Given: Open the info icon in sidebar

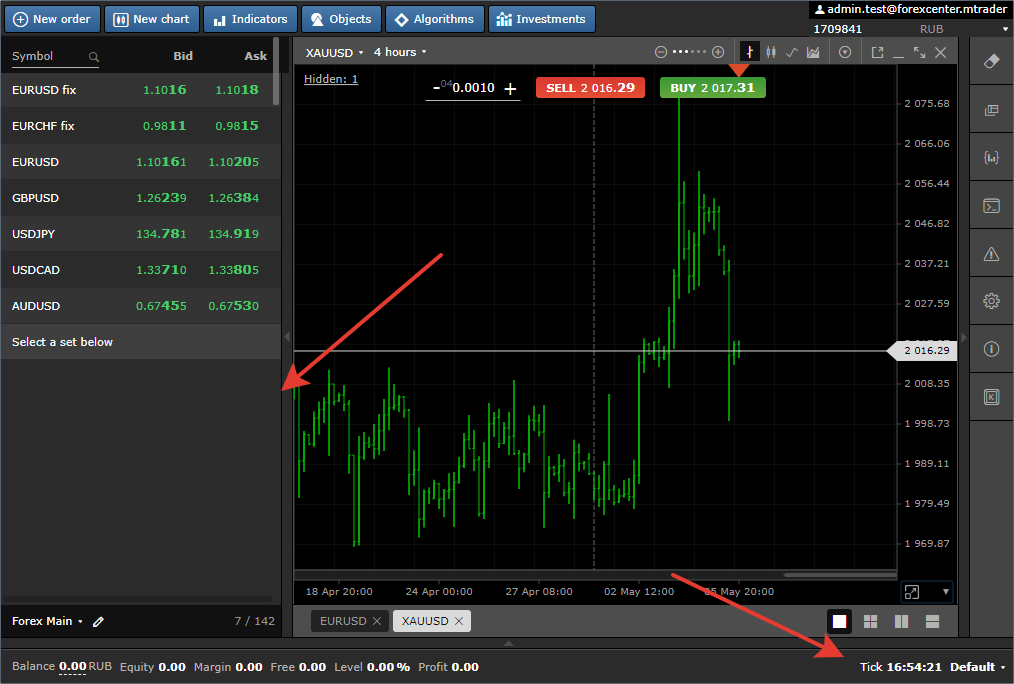Looking at the screenshot, I should point(991,349).
